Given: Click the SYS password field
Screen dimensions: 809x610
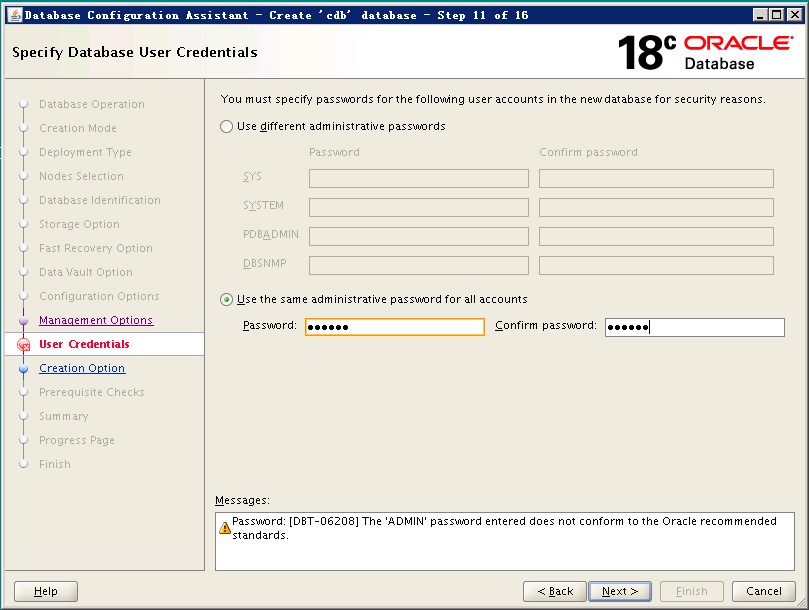Looking at the screenshot, I should coord(419,179).
